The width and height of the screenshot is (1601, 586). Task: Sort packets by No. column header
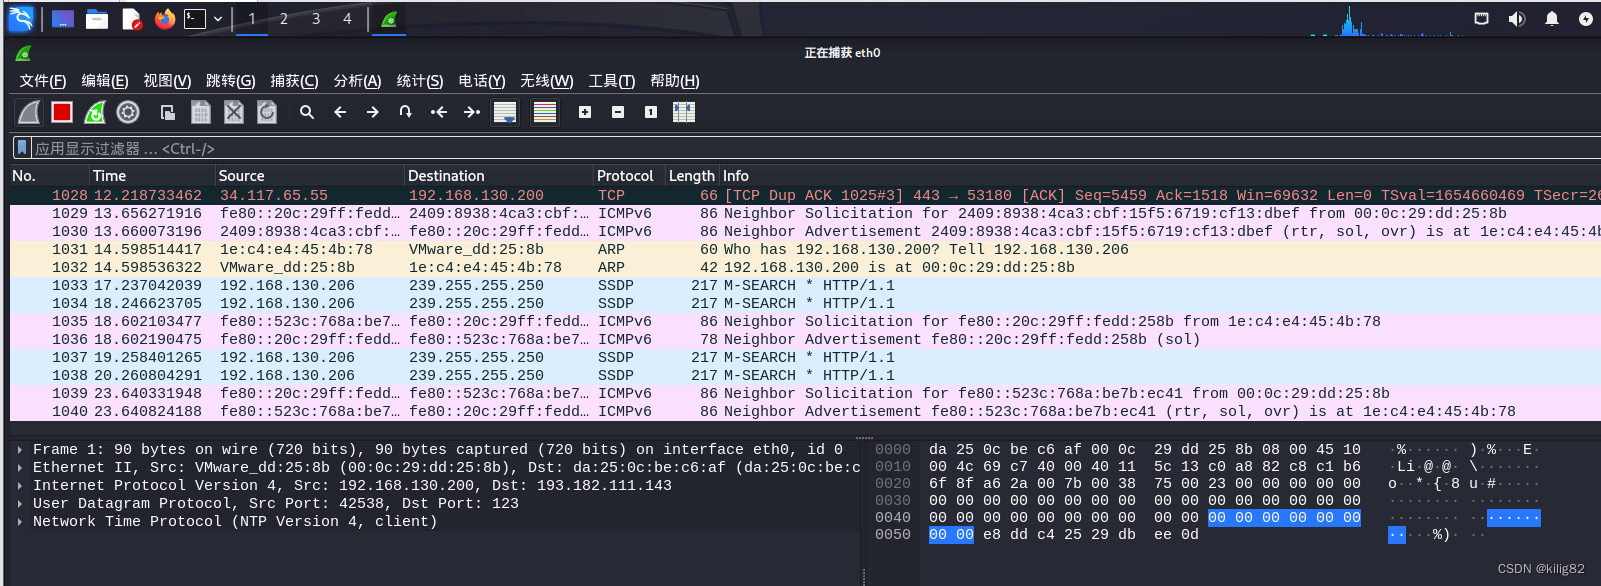click(49, 176)
